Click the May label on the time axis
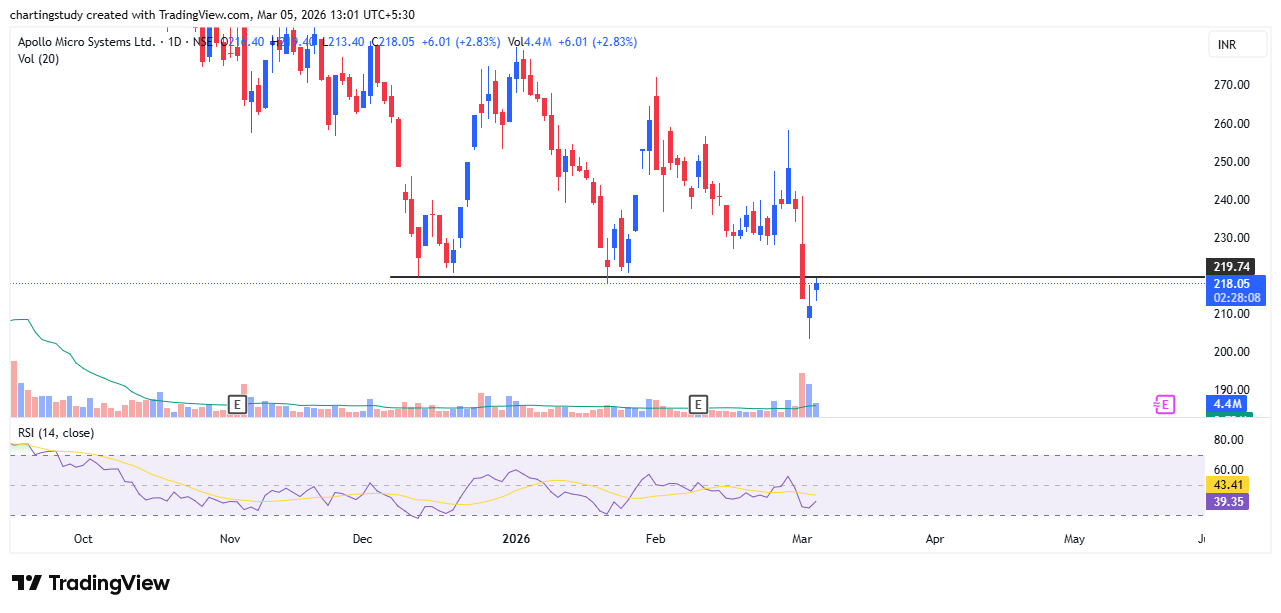 click(x=1074, y=539)
